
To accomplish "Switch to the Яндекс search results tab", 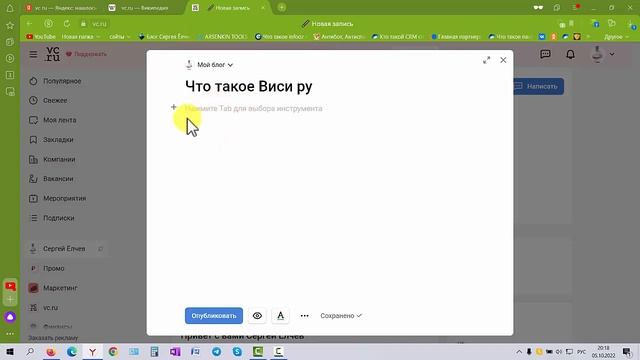I will 61,8.
